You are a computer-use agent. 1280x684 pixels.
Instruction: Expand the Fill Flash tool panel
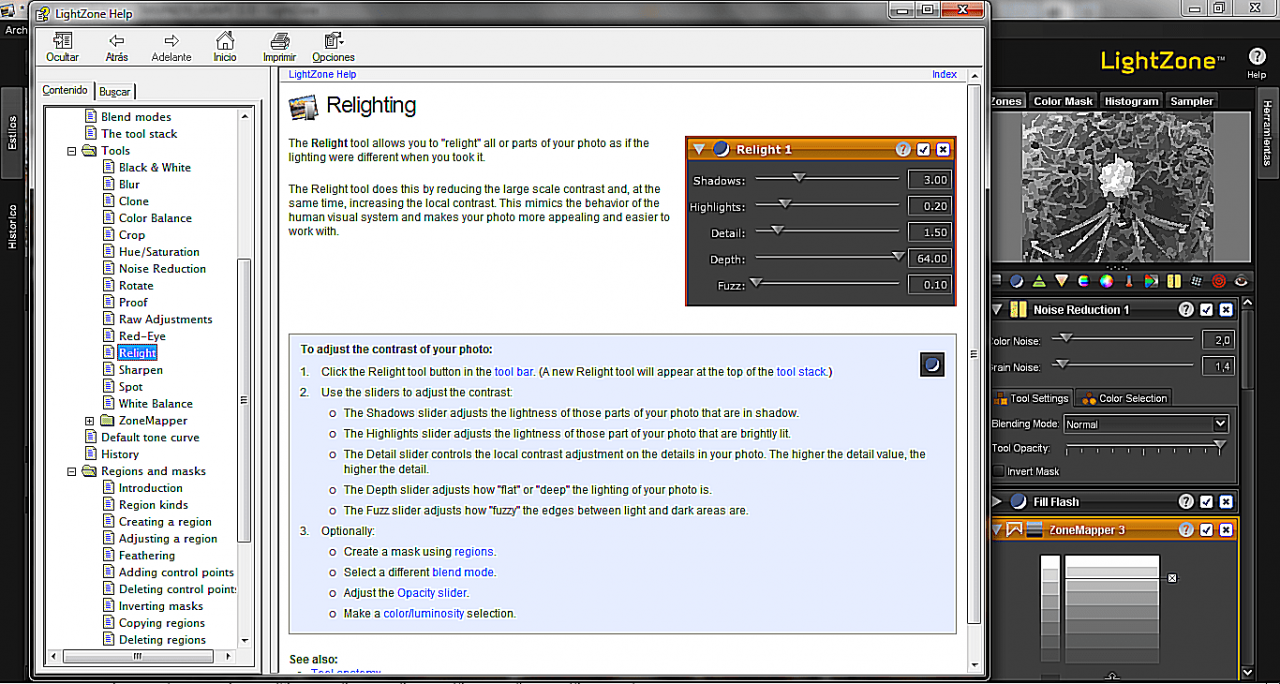[x=997, y=502]
